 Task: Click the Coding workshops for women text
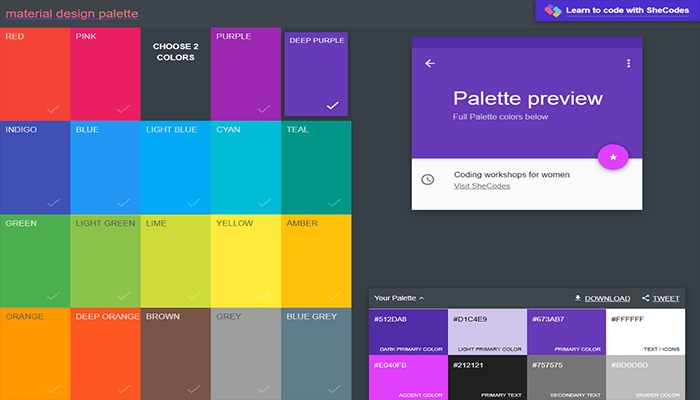[512, 175]
